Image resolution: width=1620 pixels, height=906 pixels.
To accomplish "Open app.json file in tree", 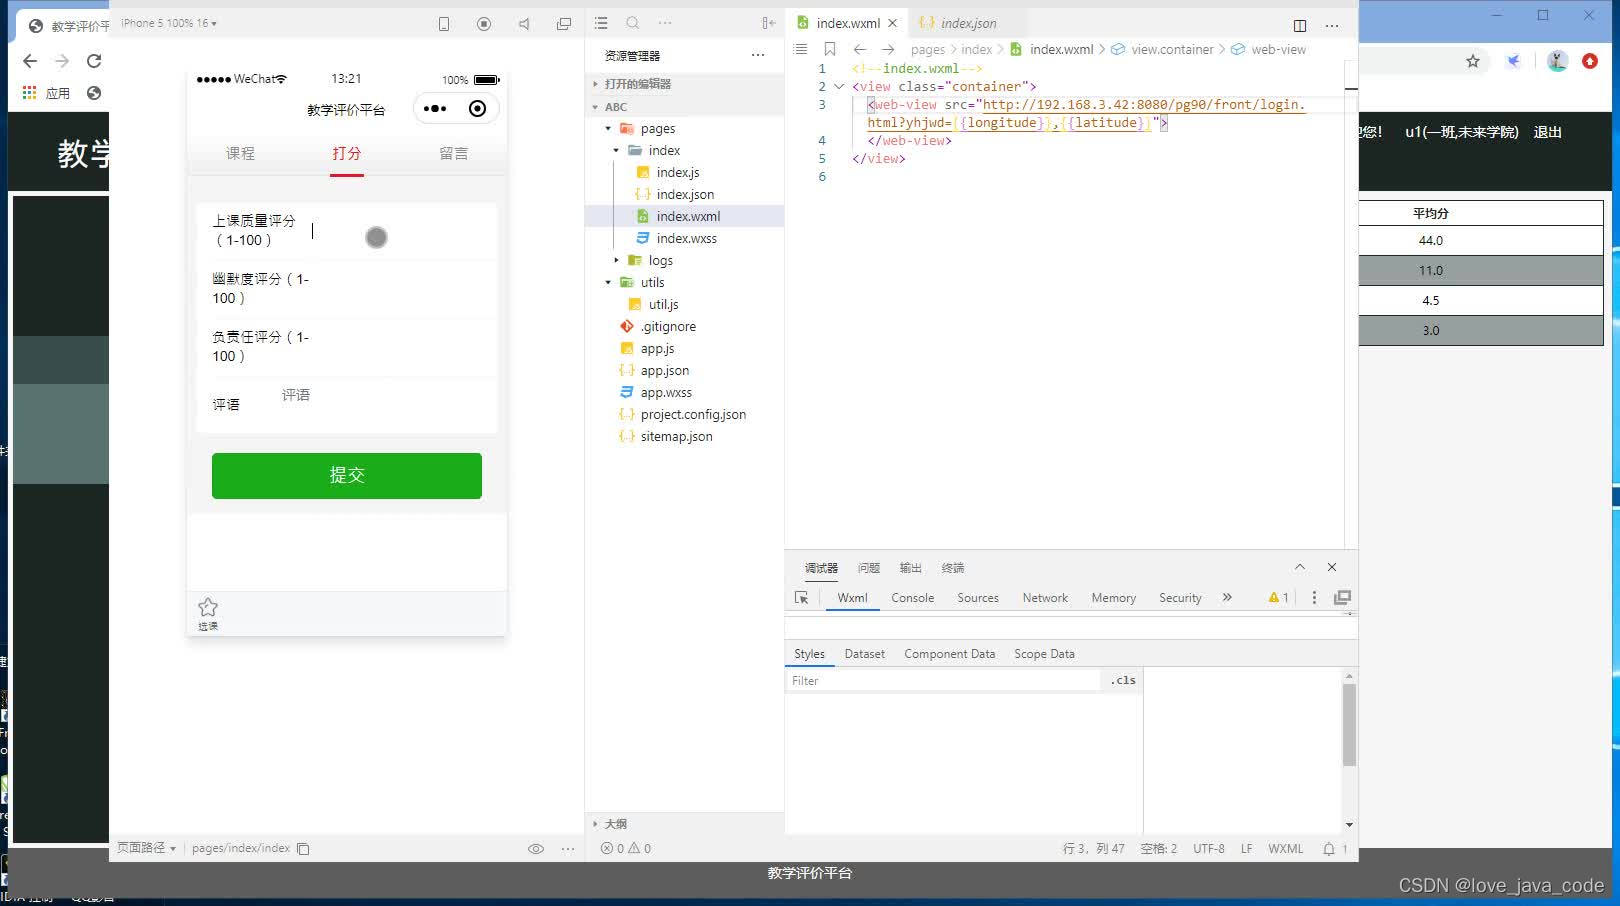I will [x=665, y=371].
